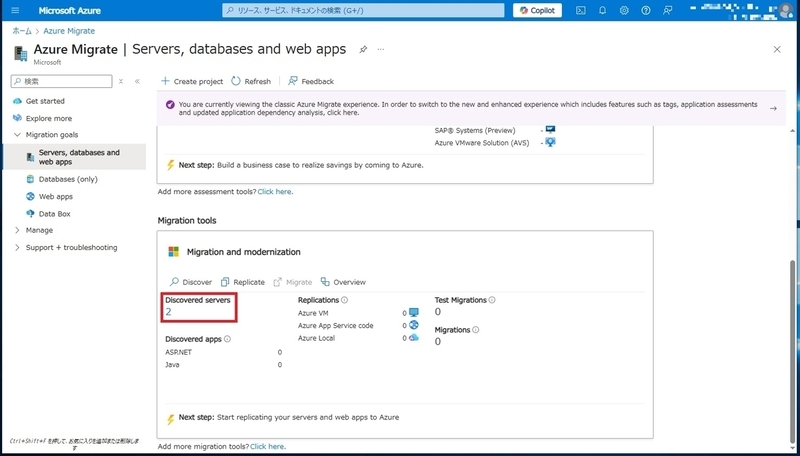The height and width of the screenshot is (456, 800).
Task: Click the Test Migrations value 0
Action: [438, 312]
